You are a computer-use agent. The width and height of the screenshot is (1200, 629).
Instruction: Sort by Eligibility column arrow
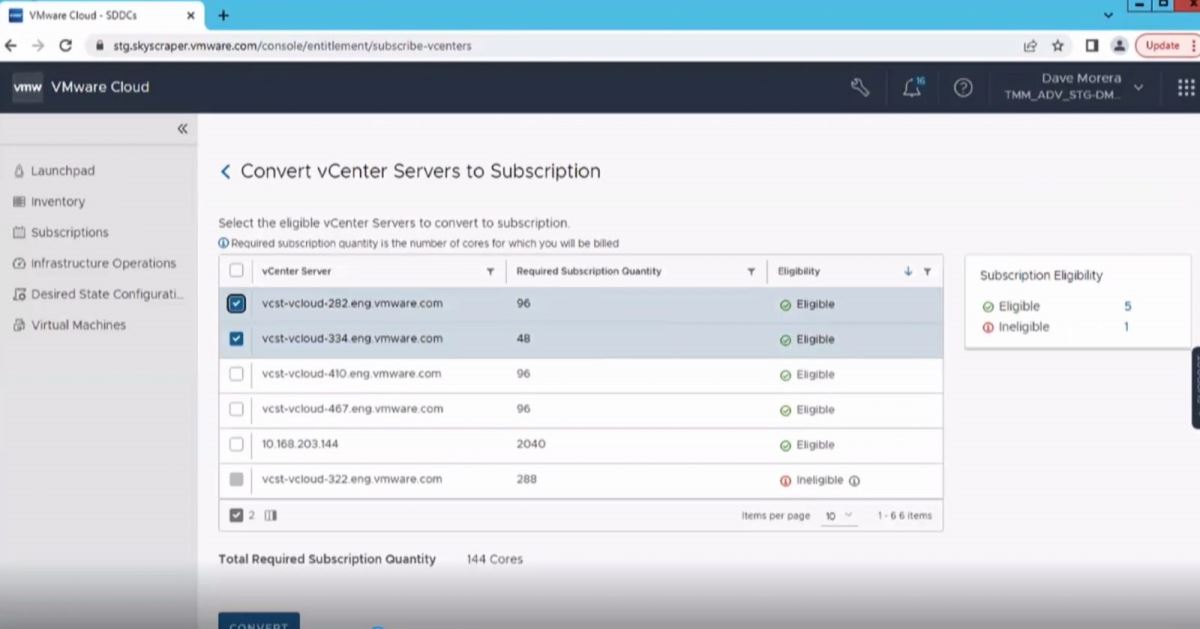coord(908,271)
